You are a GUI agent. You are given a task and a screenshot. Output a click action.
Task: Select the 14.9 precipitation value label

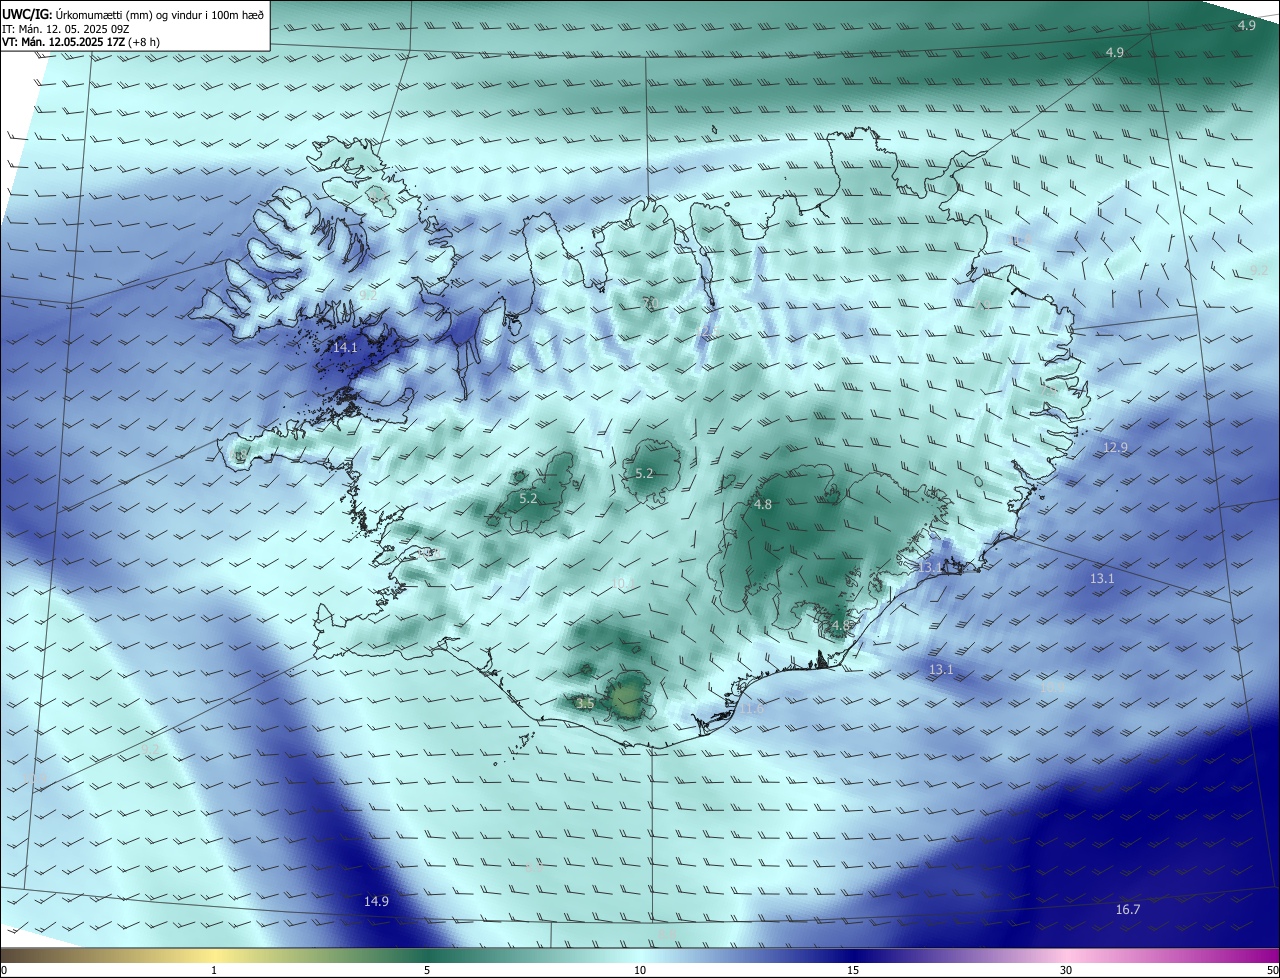376,901
